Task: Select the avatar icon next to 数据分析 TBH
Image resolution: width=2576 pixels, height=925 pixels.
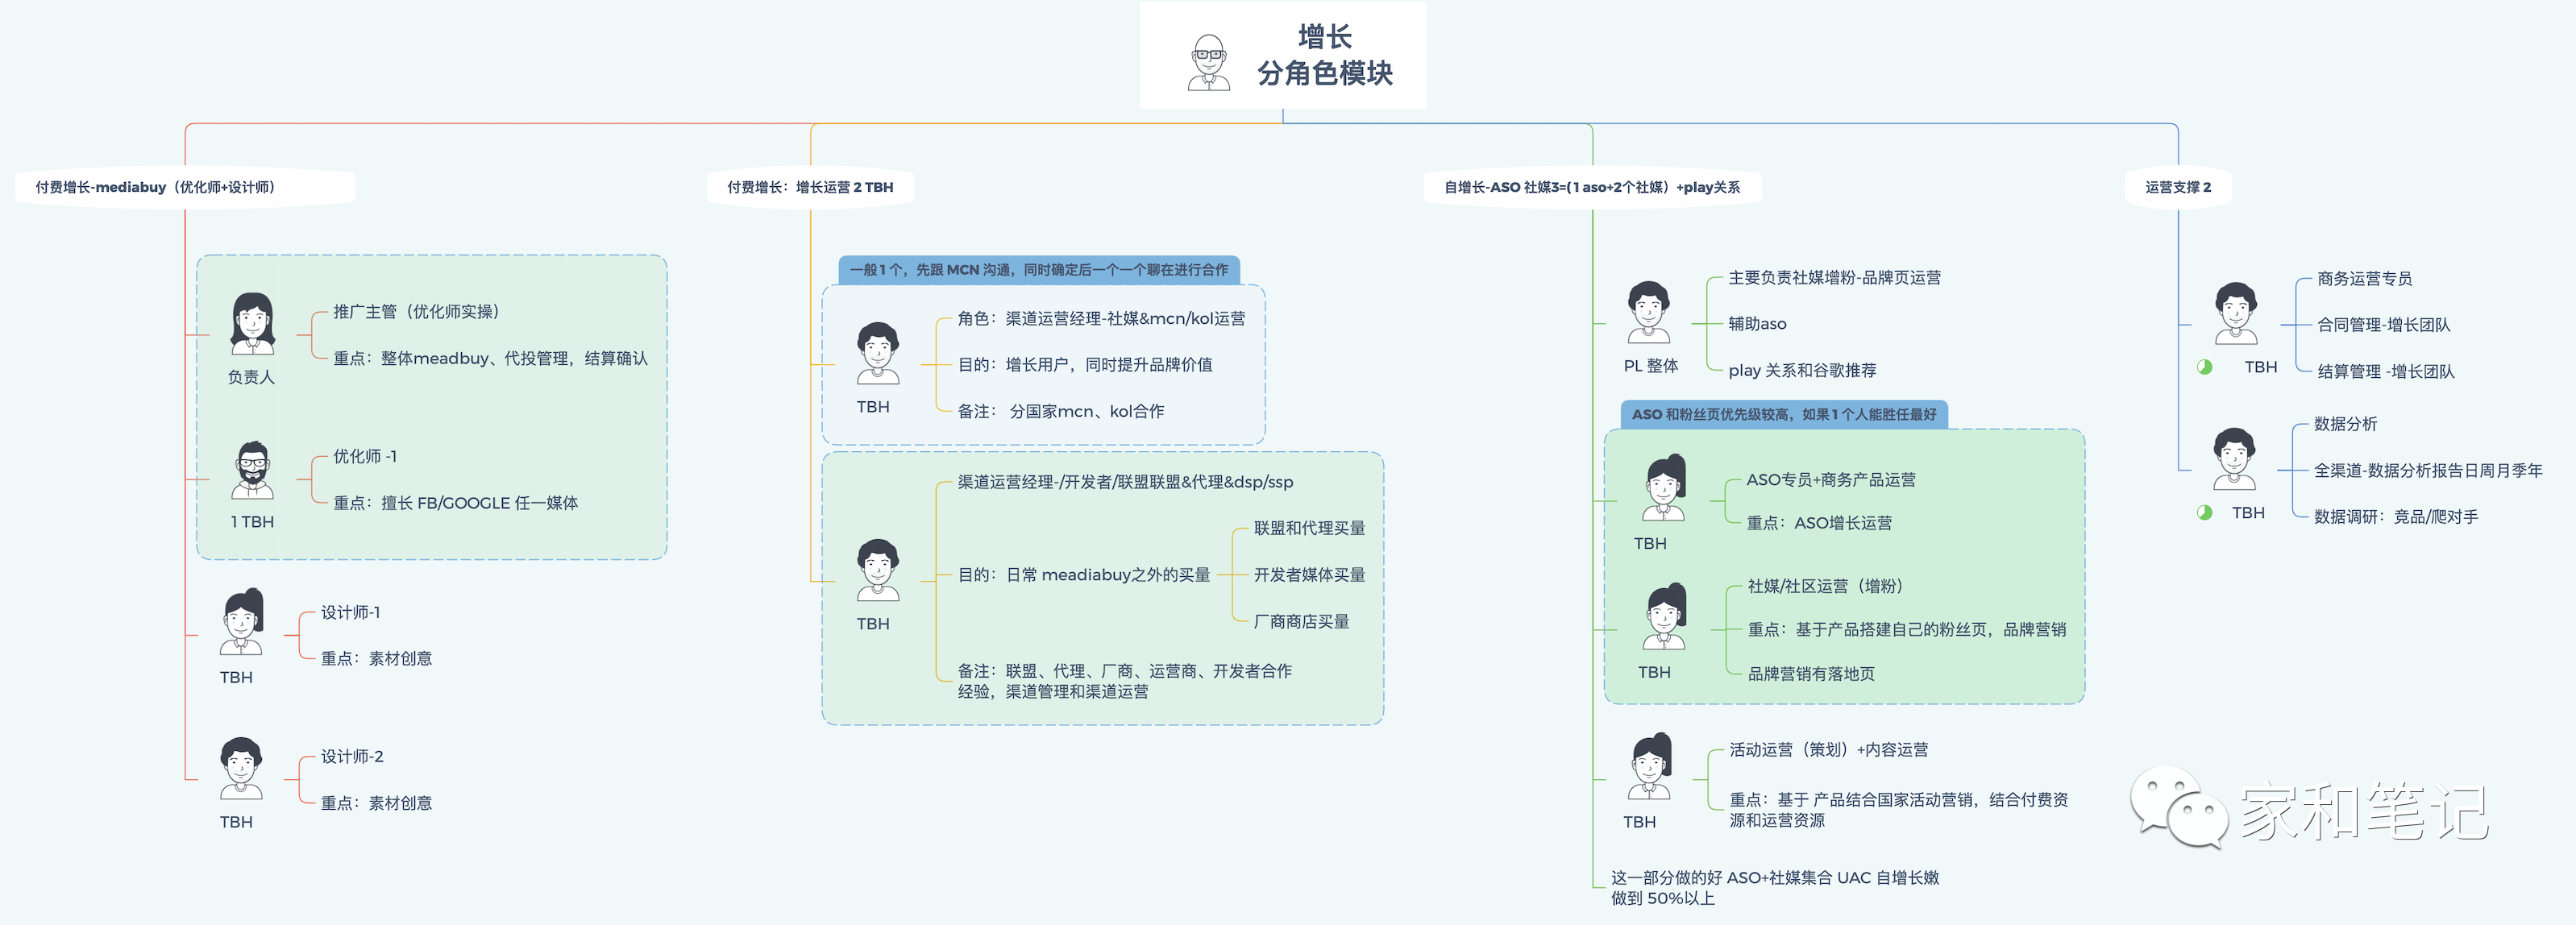Action: pyautogui.click(x=2234, y=460)
